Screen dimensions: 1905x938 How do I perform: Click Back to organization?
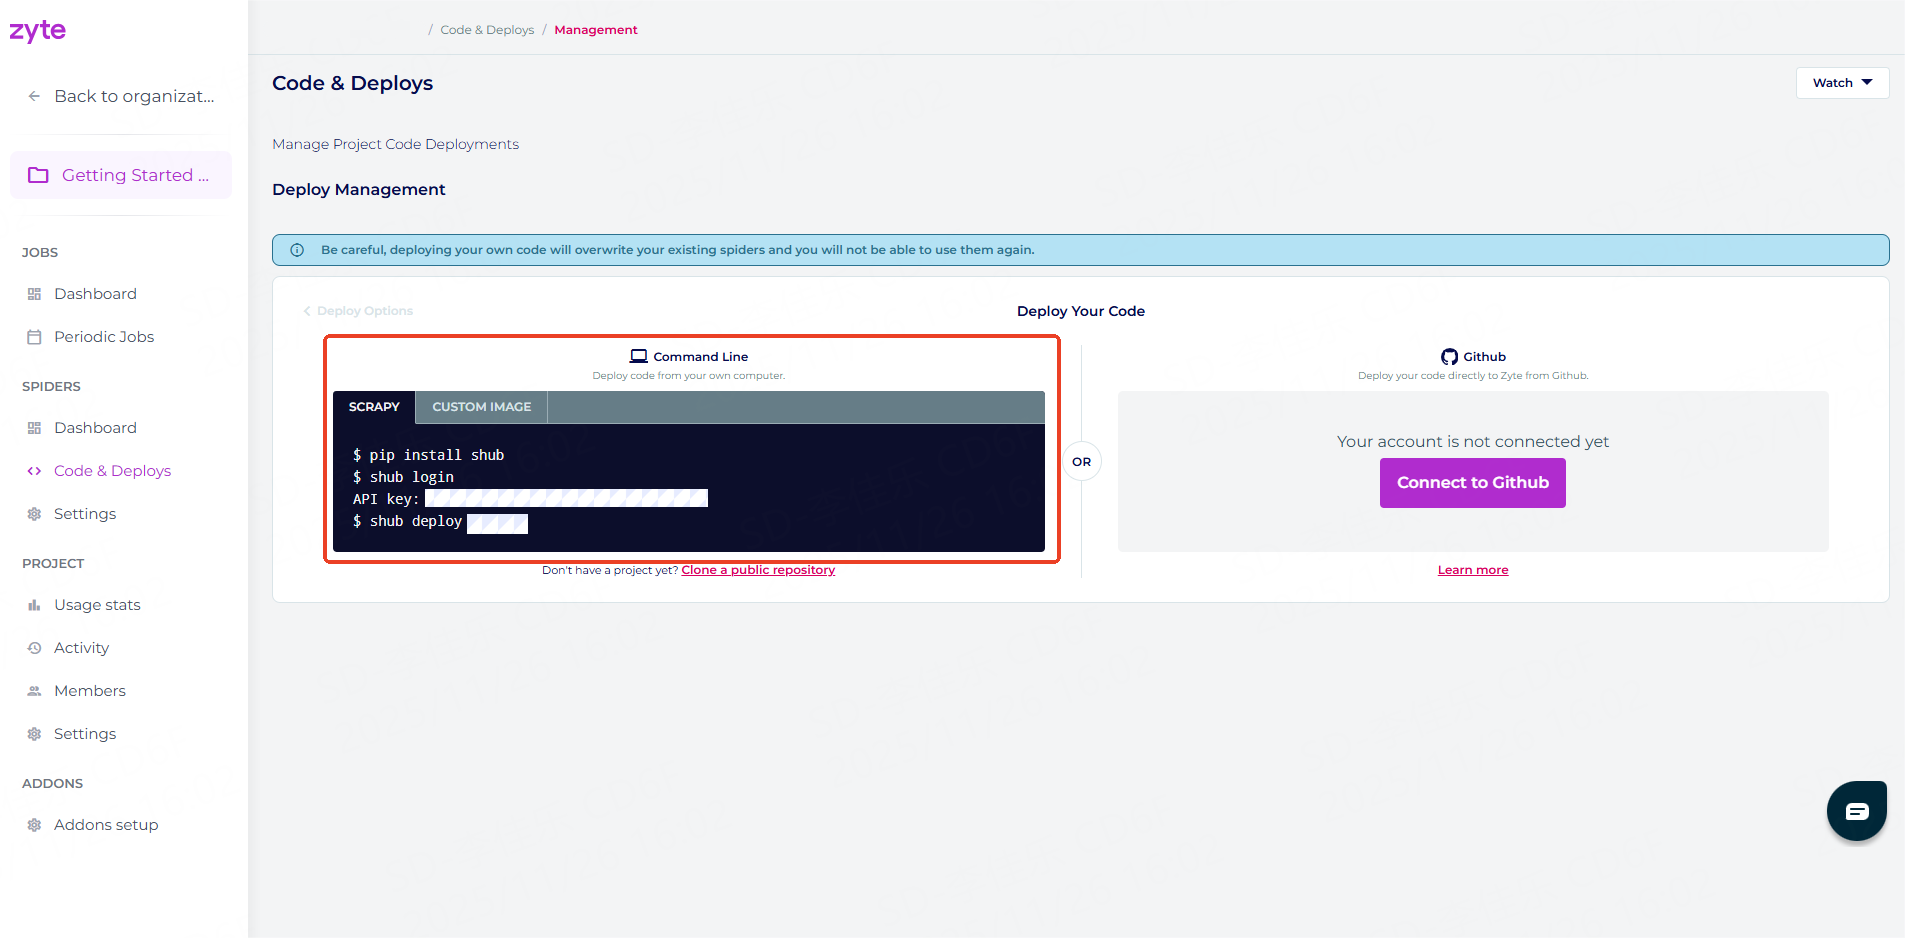point(121,95)
